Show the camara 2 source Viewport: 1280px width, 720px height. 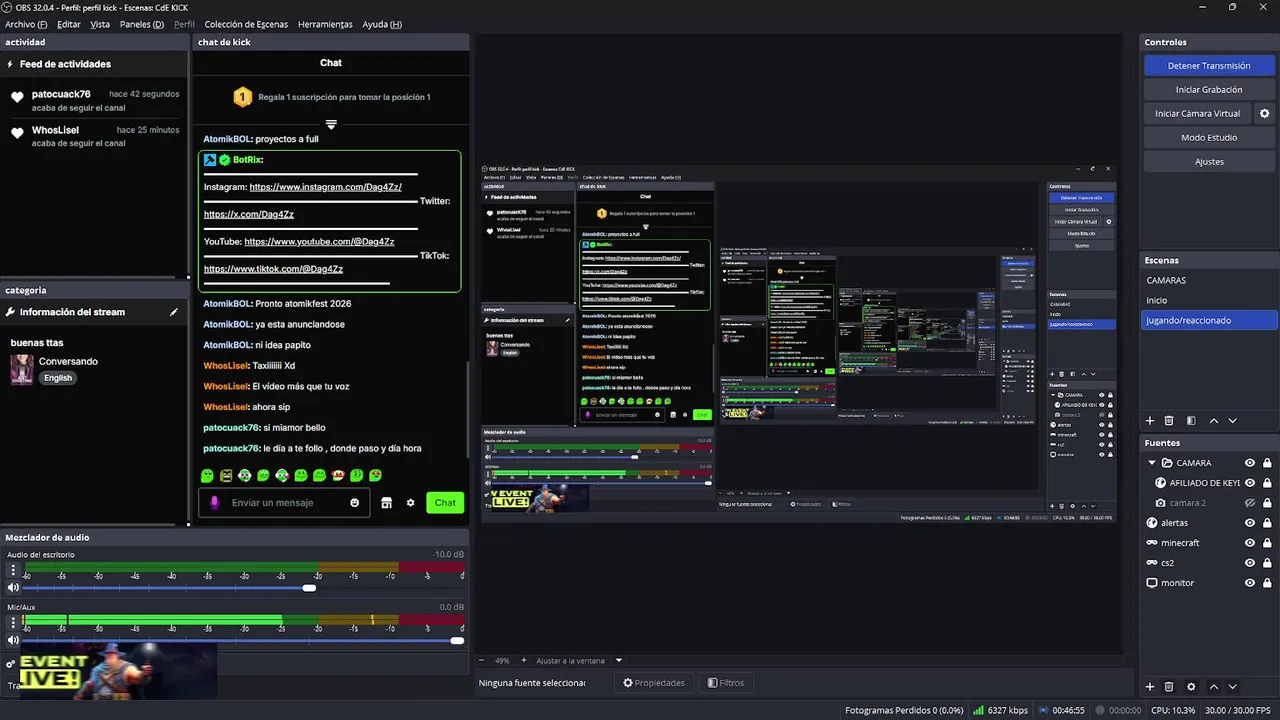pos(1249,503)
